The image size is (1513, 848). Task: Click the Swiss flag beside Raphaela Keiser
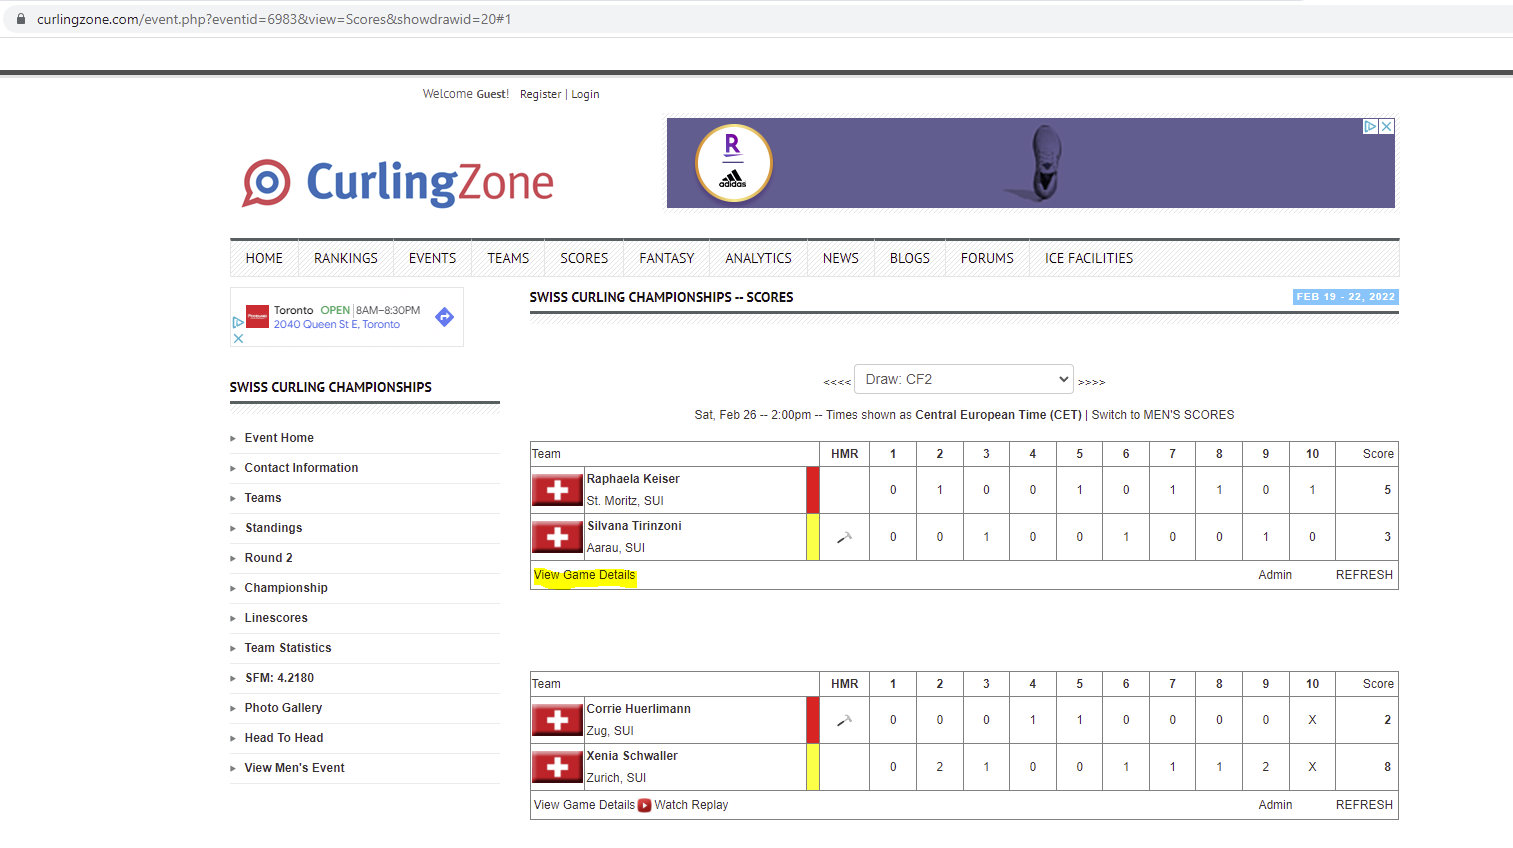point(557,490)
